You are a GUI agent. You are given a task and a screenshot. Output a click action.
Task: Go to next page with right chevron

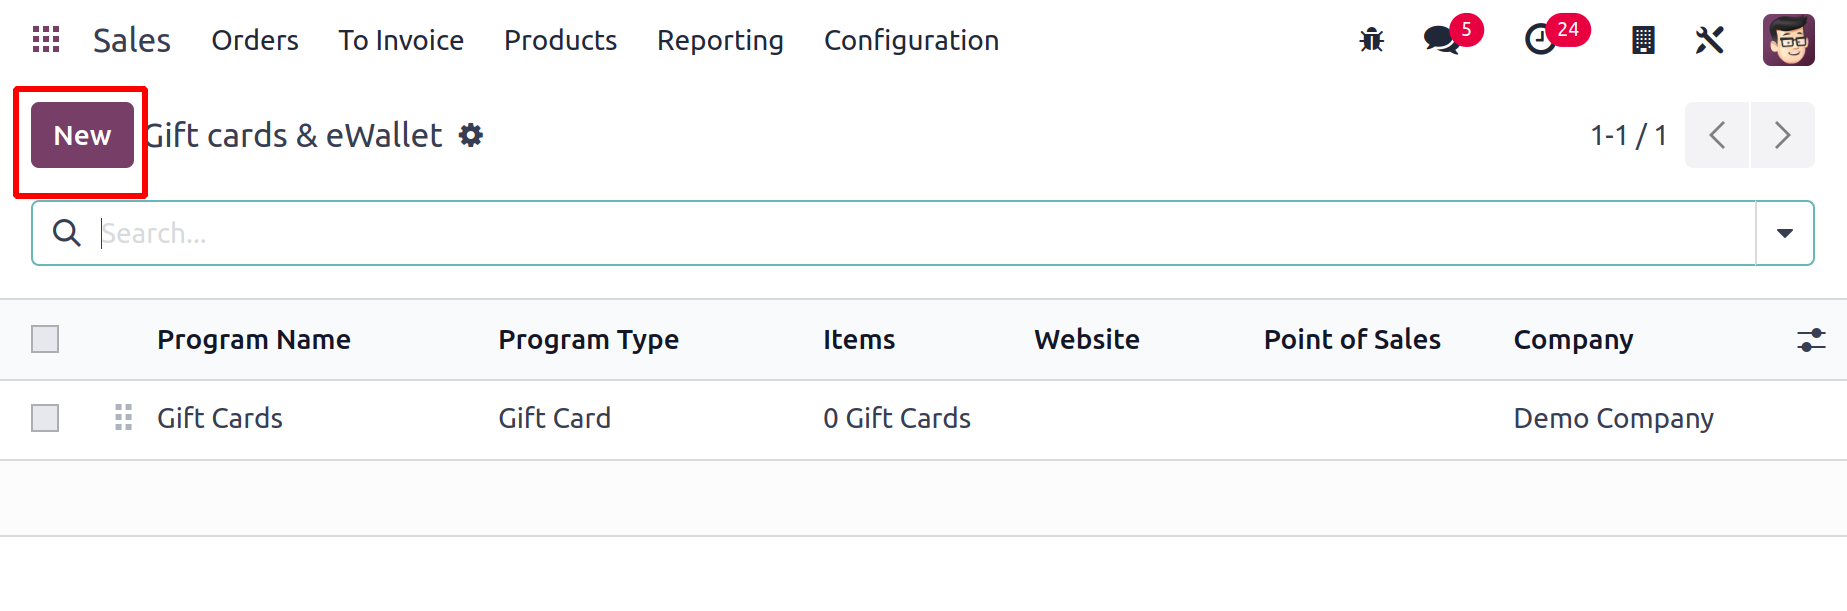1782,135
